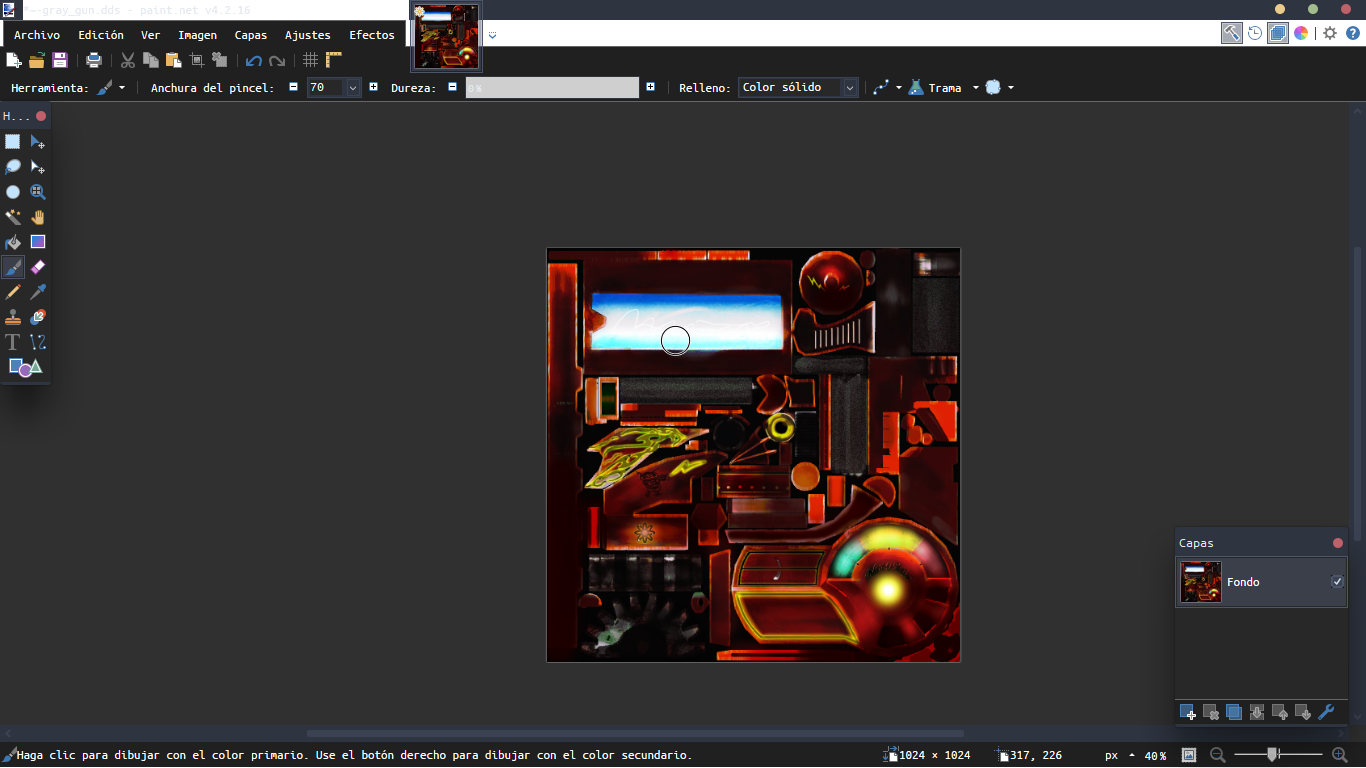Save the image with floppy icon
1366x768 pixels.
(x=60, y=60)
